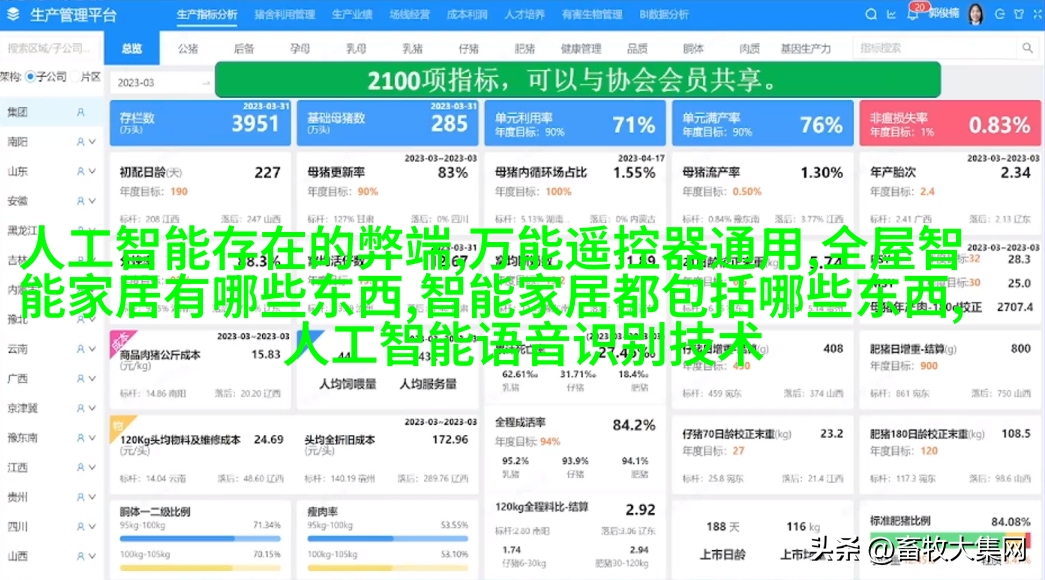Click the person icon in 安徽 row
This screenshot has height=580, width=1045.
coord(81,201)
